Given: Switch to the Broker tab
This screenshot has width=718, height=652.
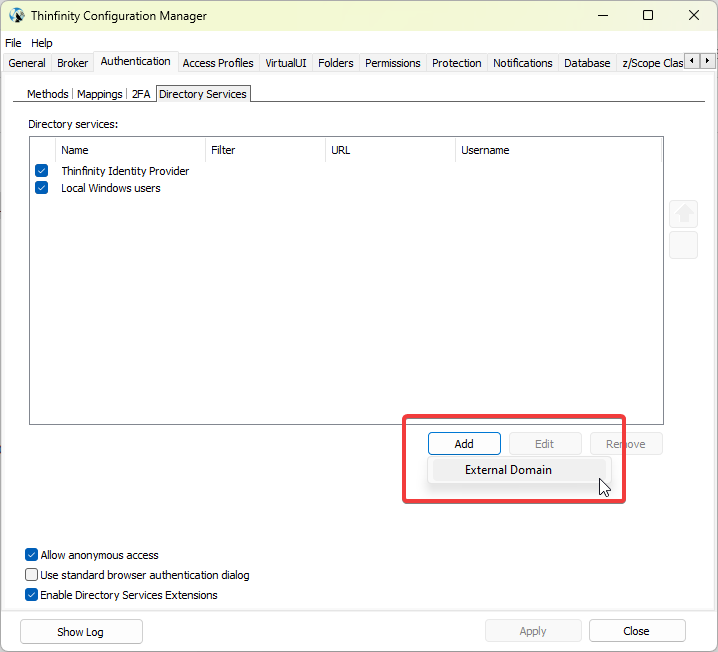Looking at the screenshot, I should point(72,63).
